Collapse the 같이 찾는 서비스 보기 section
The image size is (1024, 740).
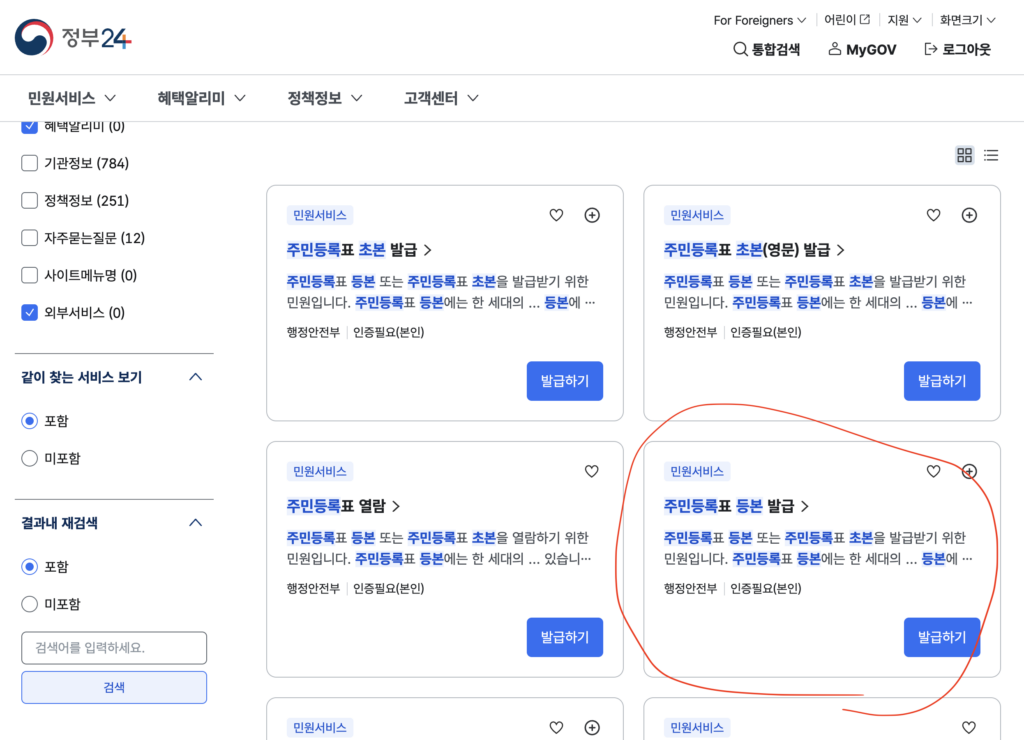196,377
